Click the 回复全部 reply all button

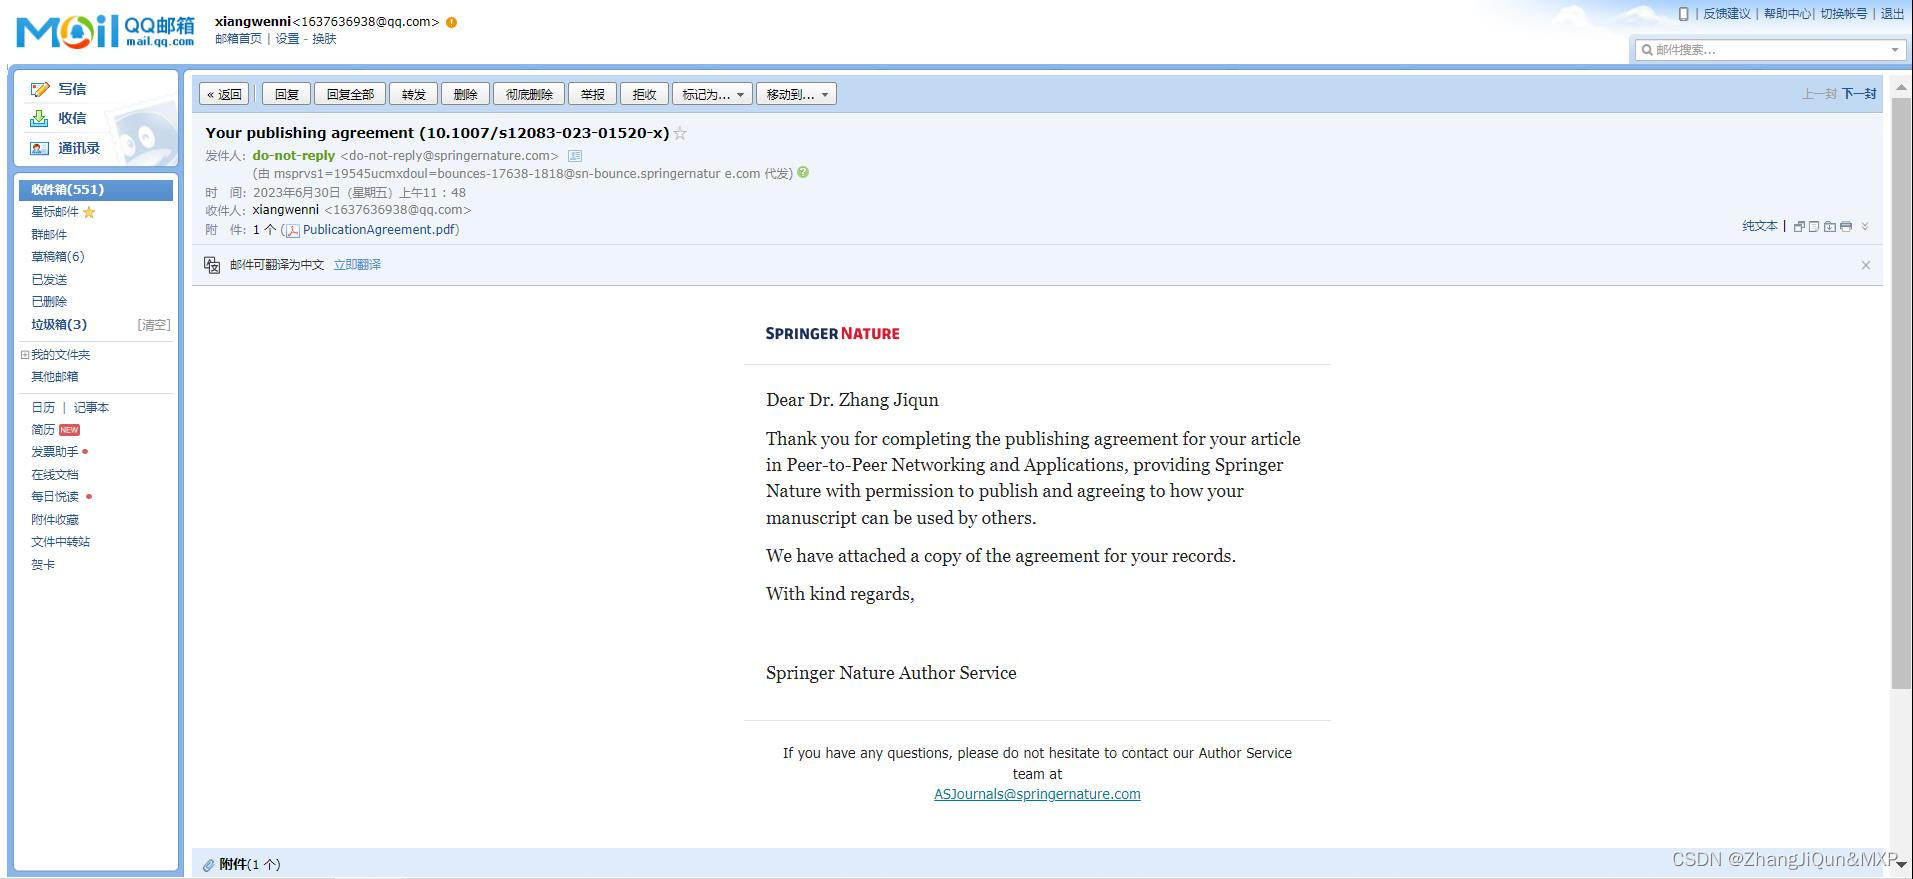pos(350,94)
